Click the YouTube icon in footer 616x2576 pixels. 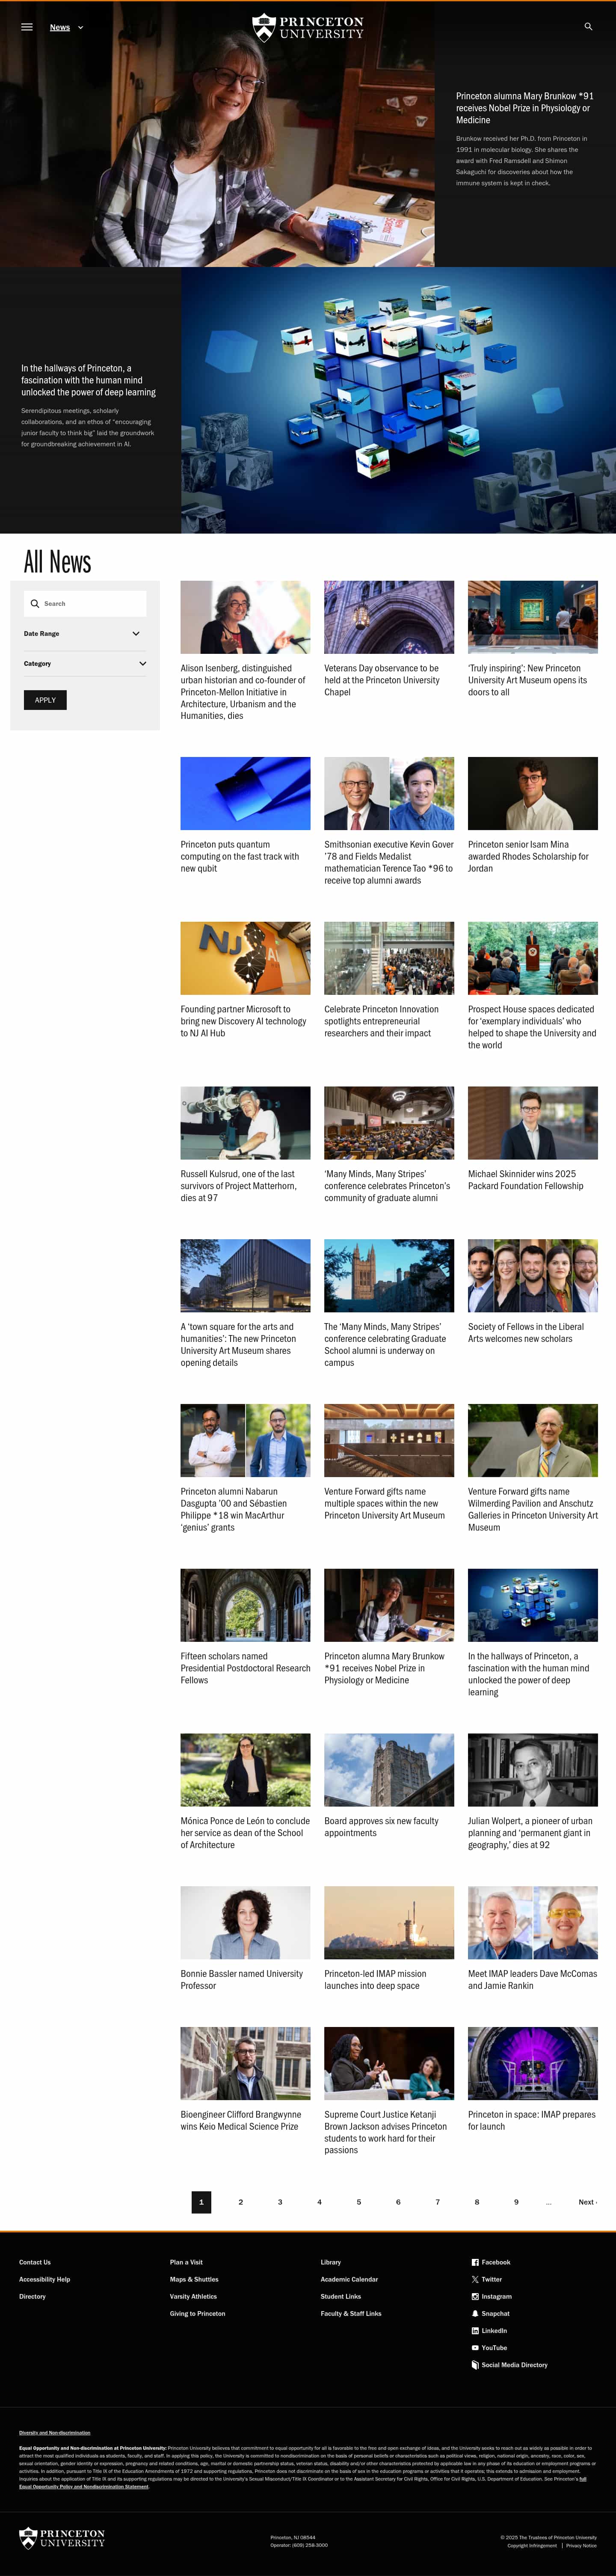coord(475,2347)
